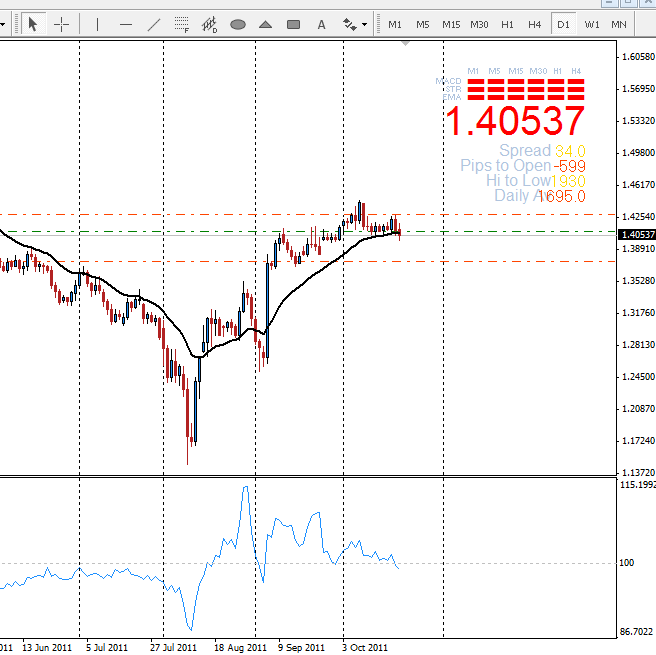This screenshot has height=655, width=656.
Task: Switch chart to M15 timeframe
Action: click(x=451, y=24)
